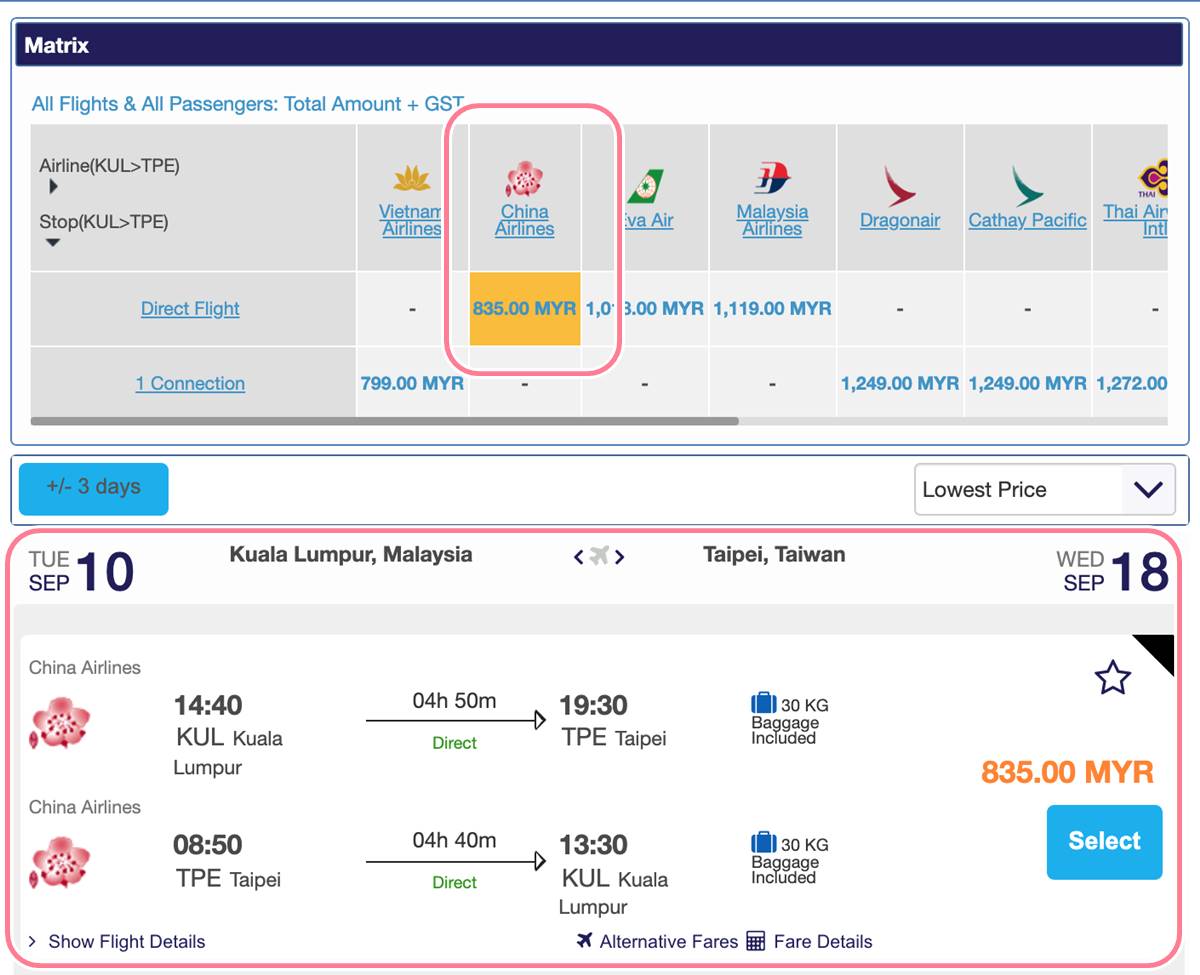Go to next date with right chevron

[x=620, y=557]
